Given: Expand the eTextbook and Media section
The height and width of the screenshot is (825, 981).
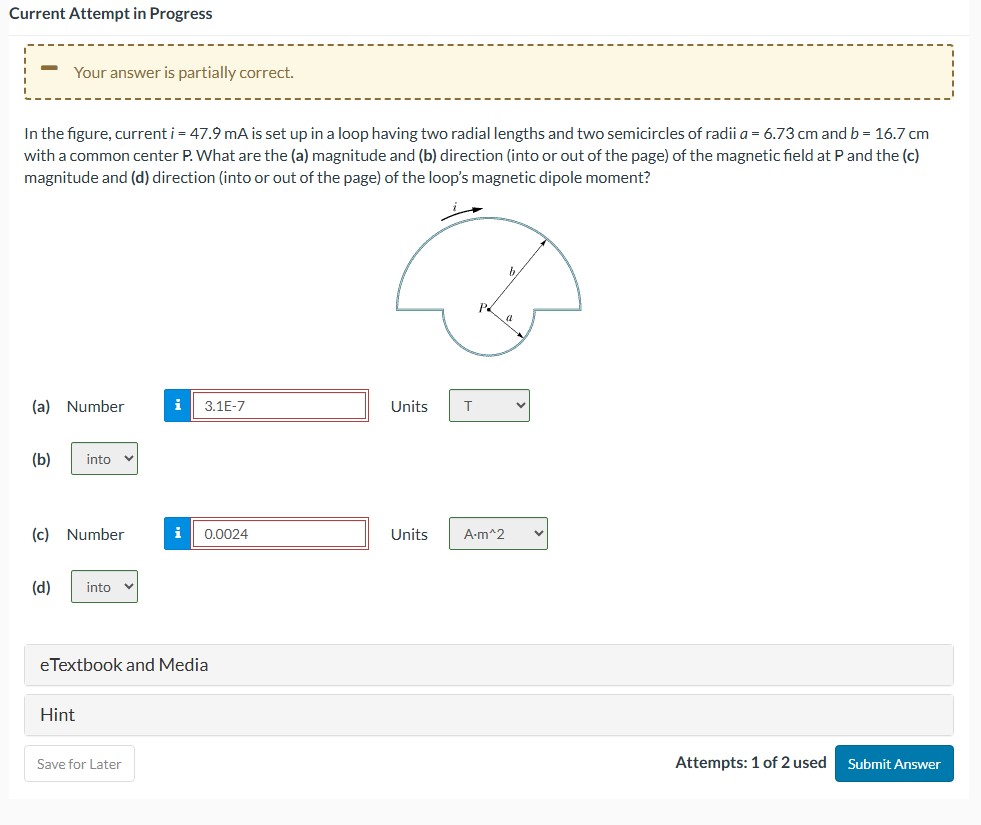Looking at the screenshot, I should click(x=124, y=664).
